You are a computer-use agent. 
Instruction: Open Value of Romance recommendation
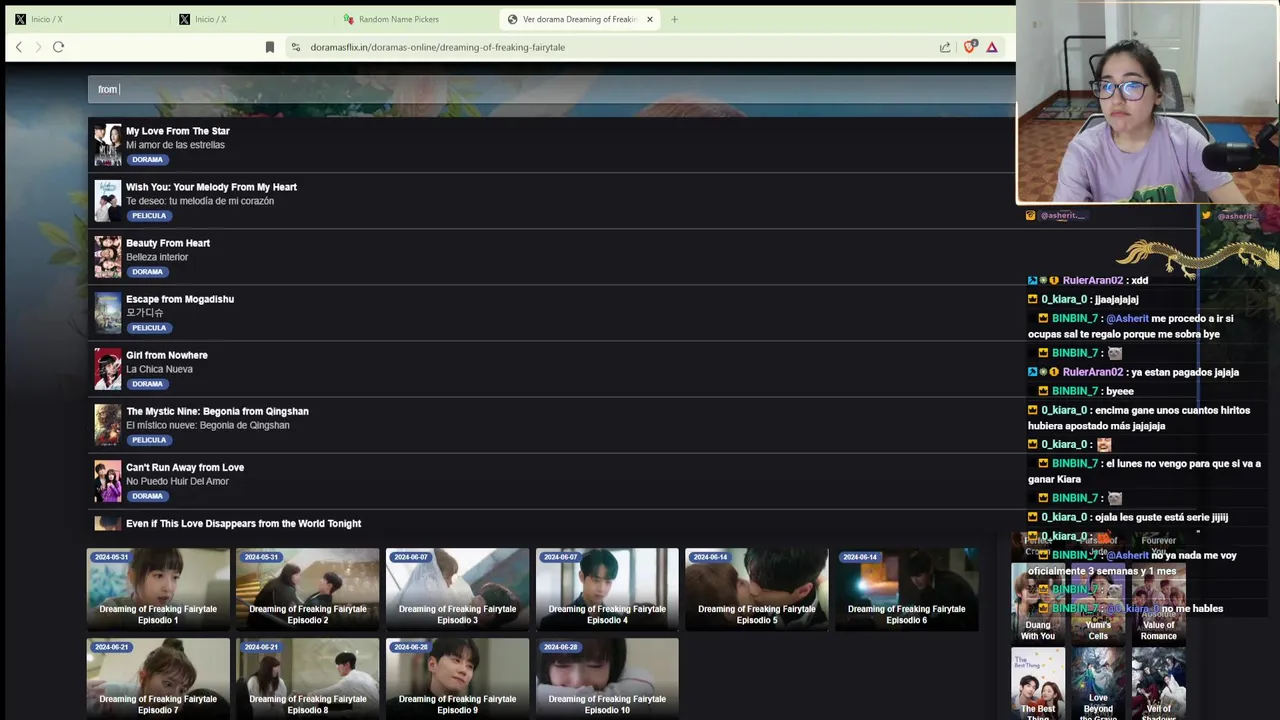tap(1158, 603)
